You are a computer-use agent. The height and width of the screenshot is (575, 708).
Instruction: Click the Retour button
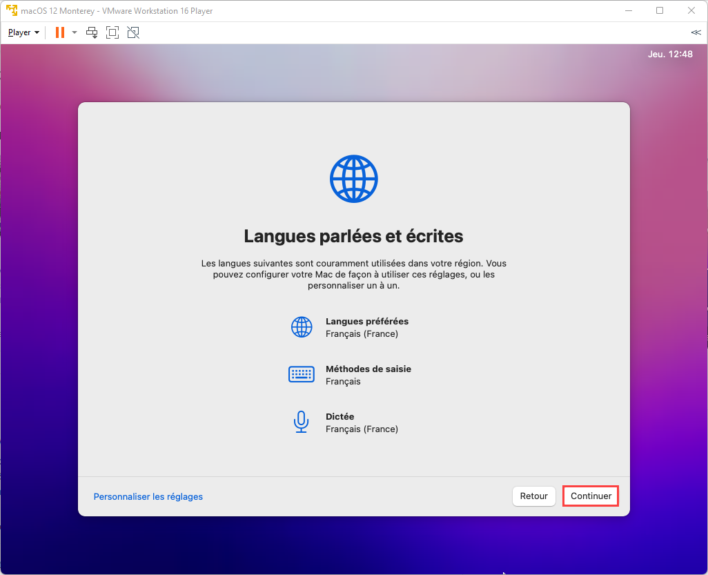pos(534,496)
